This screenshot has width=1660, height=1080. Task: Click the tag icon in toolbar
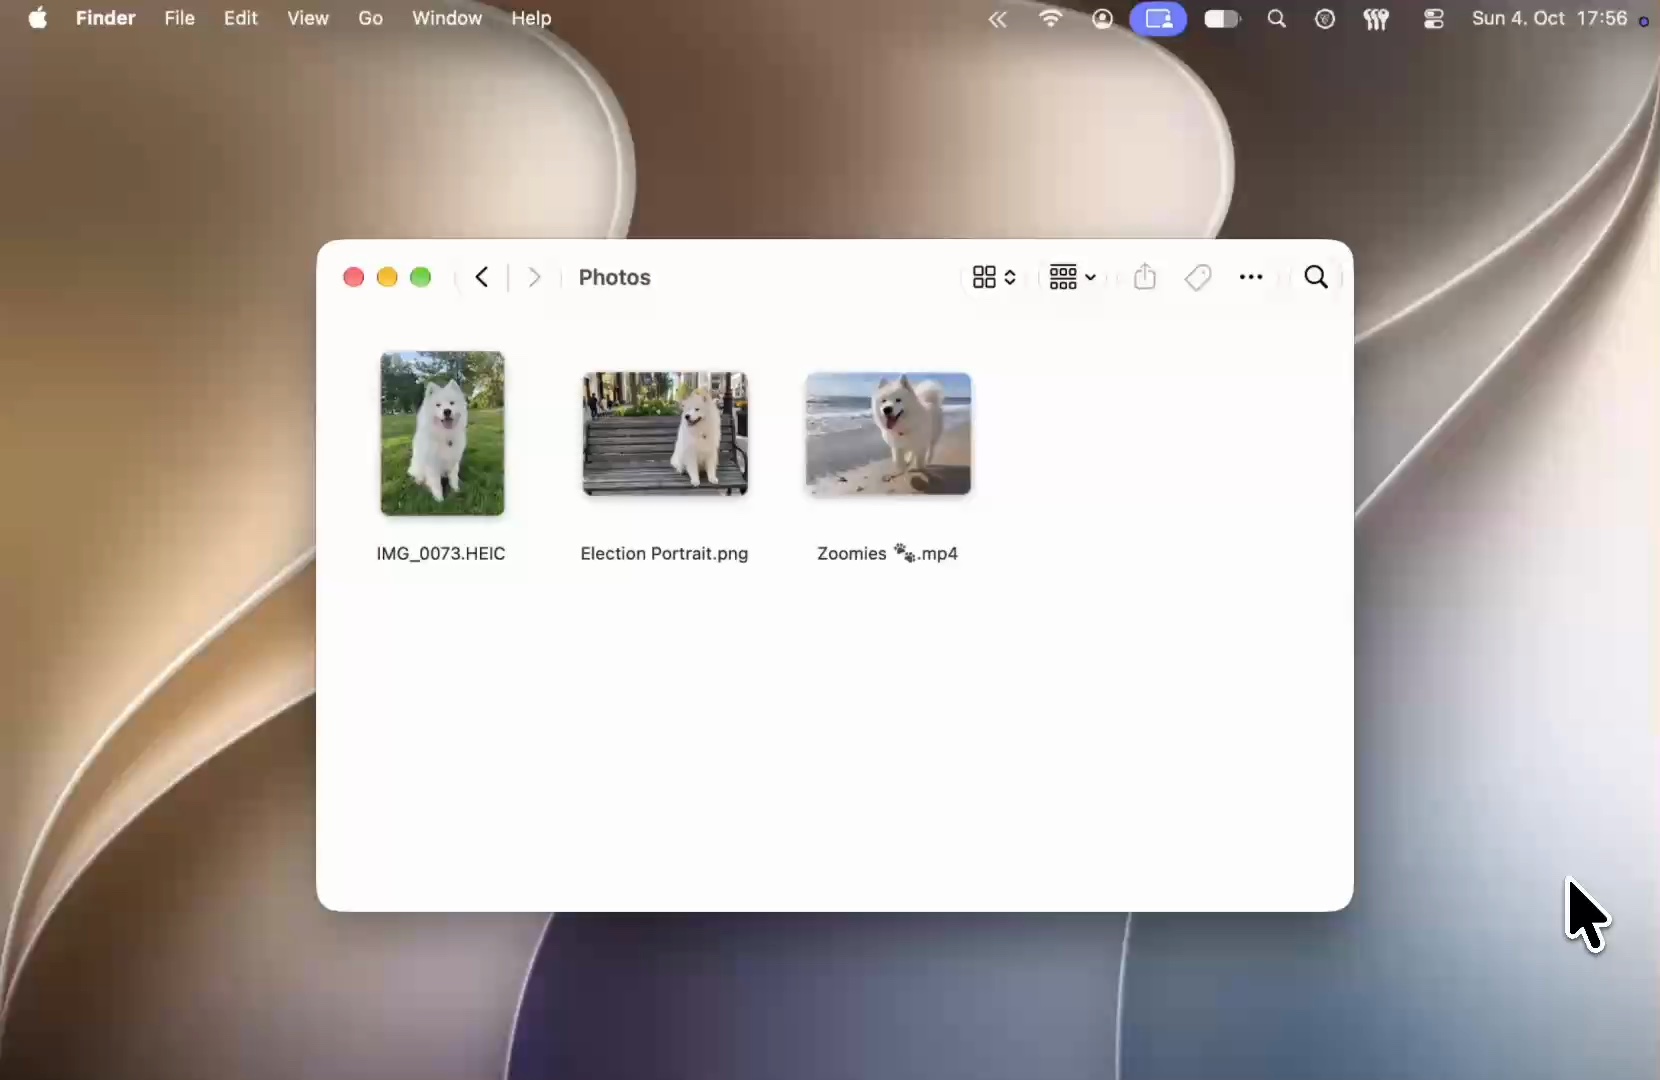[1198, 277]
